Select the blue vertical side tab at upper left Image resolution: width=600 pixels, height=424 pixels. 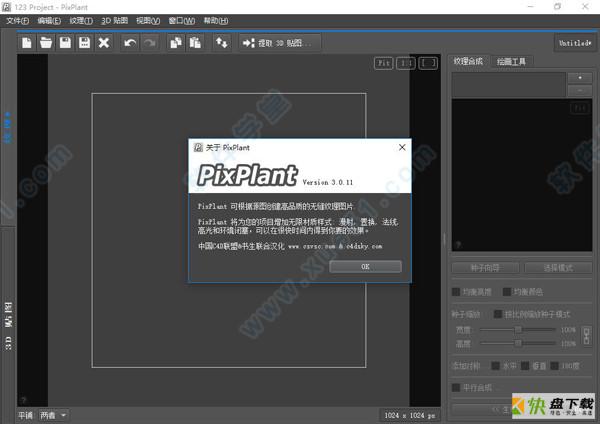click(x=8, y=127)
